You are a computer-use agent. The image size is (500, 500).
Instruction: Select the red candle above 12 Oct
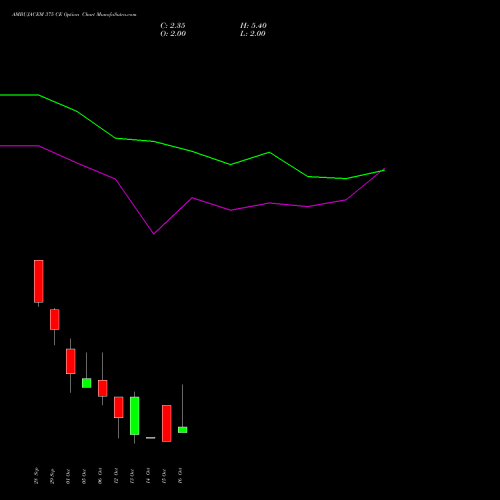(x=119, y=407)
